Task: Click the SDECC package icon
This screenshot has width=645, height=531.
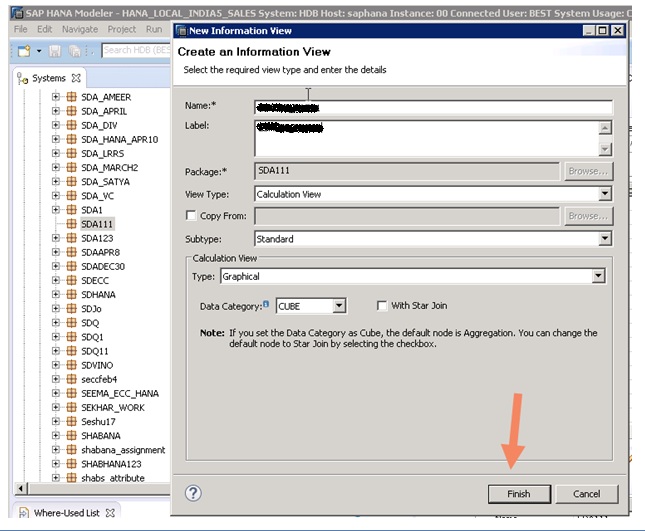Action: 72,280
